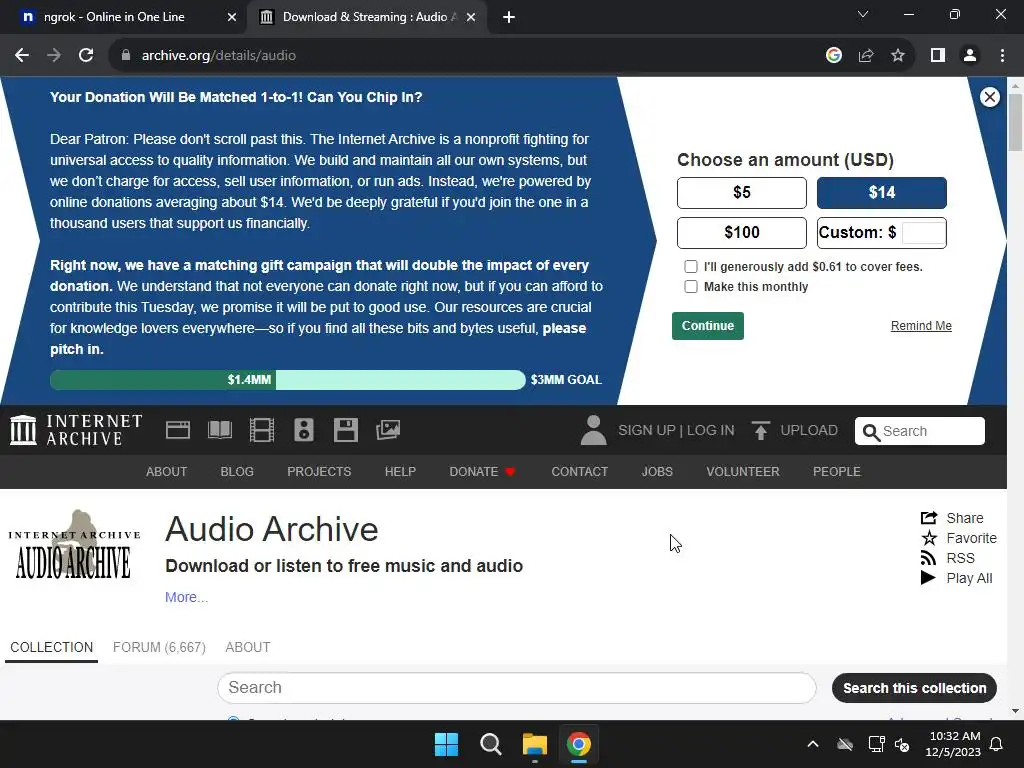Open the Web (Wayback) media icon
The height and width of the screenshot is (768, 1024).
point(178,430)
